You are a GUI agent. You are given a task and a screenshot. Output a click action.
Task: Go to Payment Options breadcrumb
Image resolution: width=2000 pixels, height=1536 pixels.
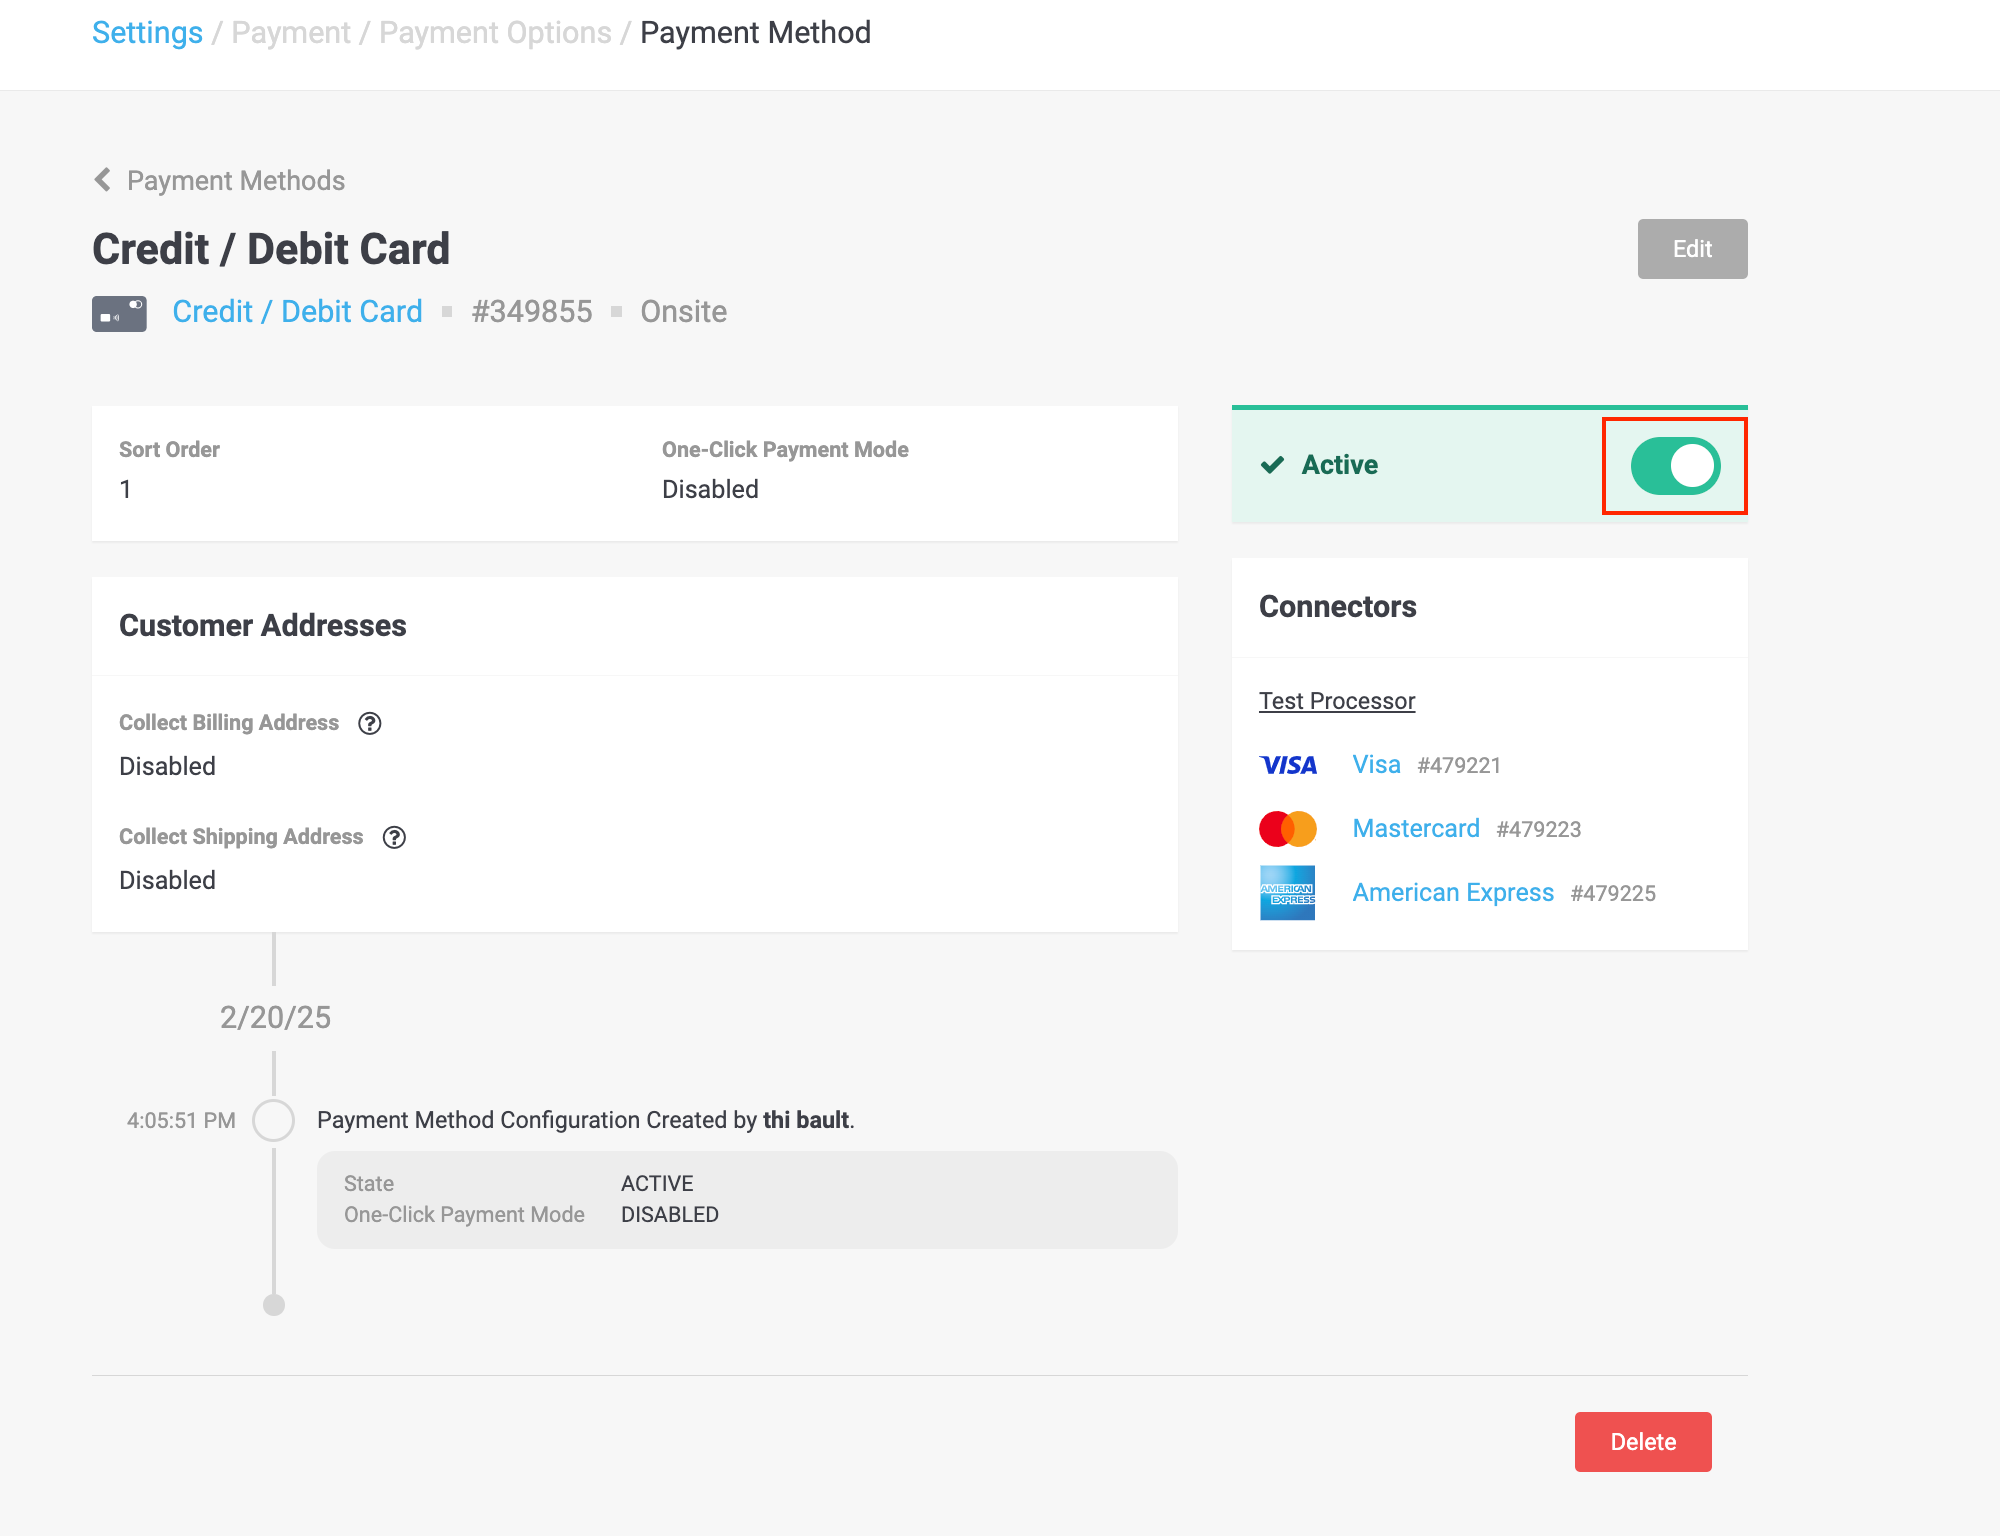[x=495, y=33]
